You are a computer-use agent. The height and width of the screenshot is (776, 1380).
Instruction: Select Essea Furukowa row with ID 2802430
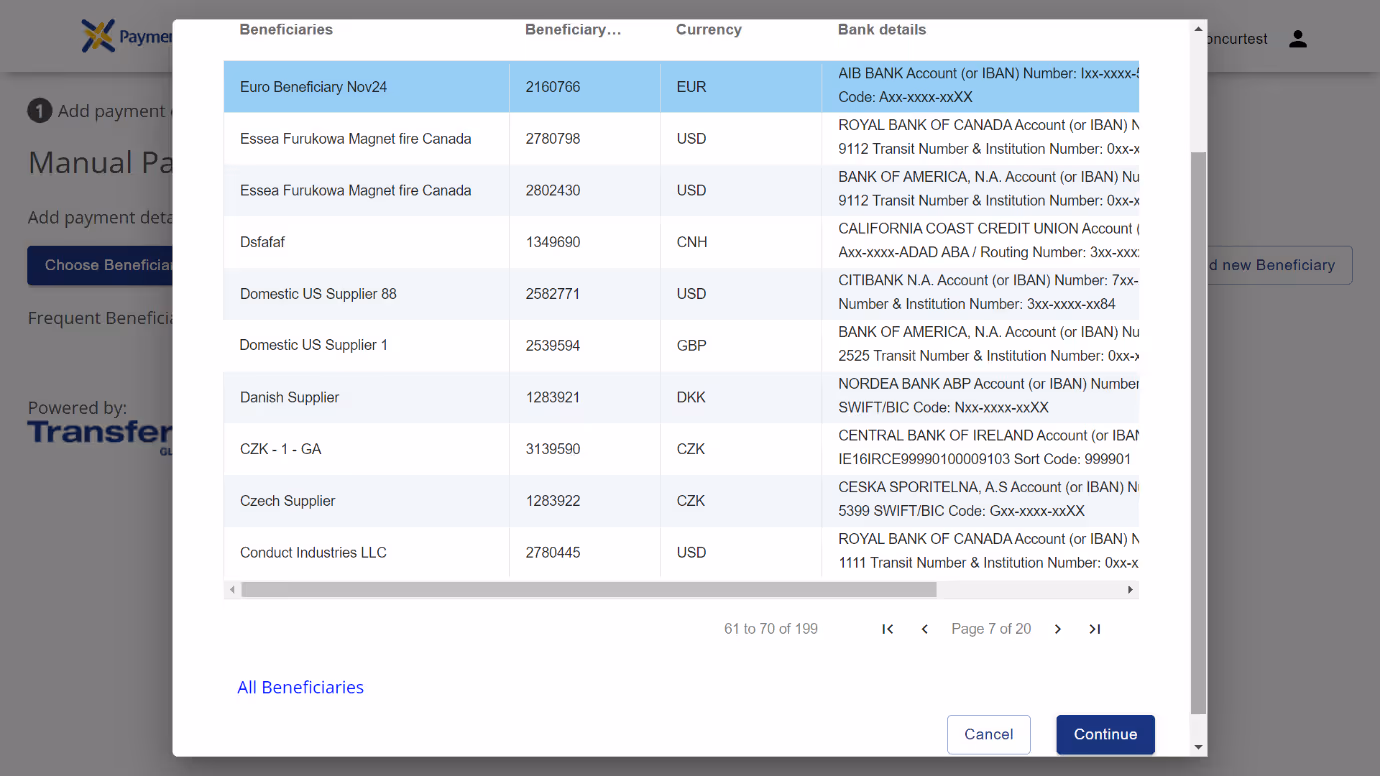coord(681,190)
